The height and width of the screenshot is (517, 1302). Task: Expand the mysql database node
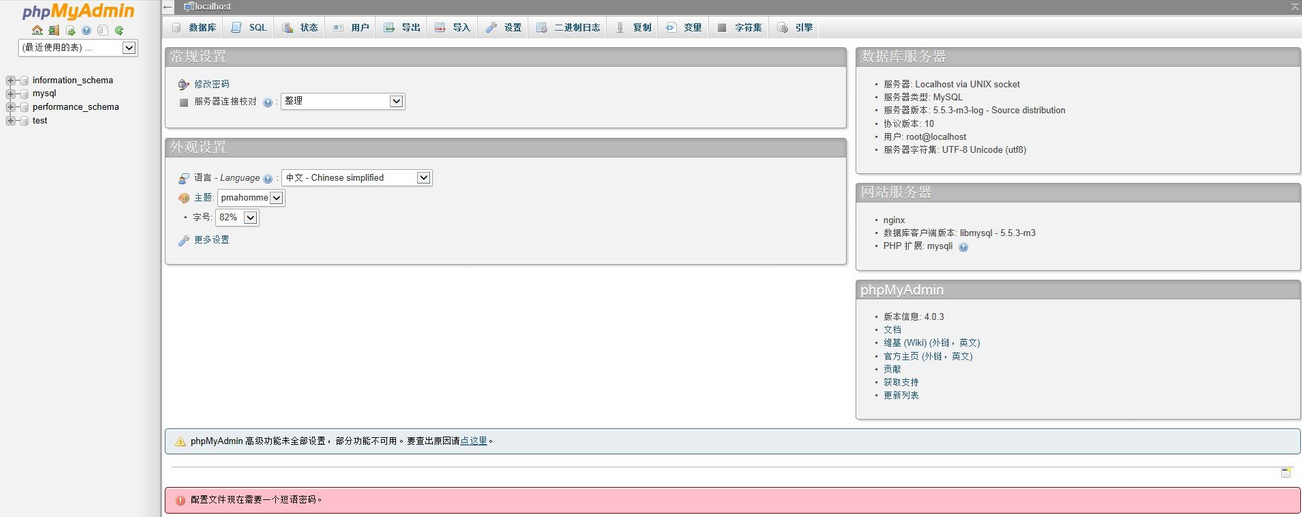point(10,94)
